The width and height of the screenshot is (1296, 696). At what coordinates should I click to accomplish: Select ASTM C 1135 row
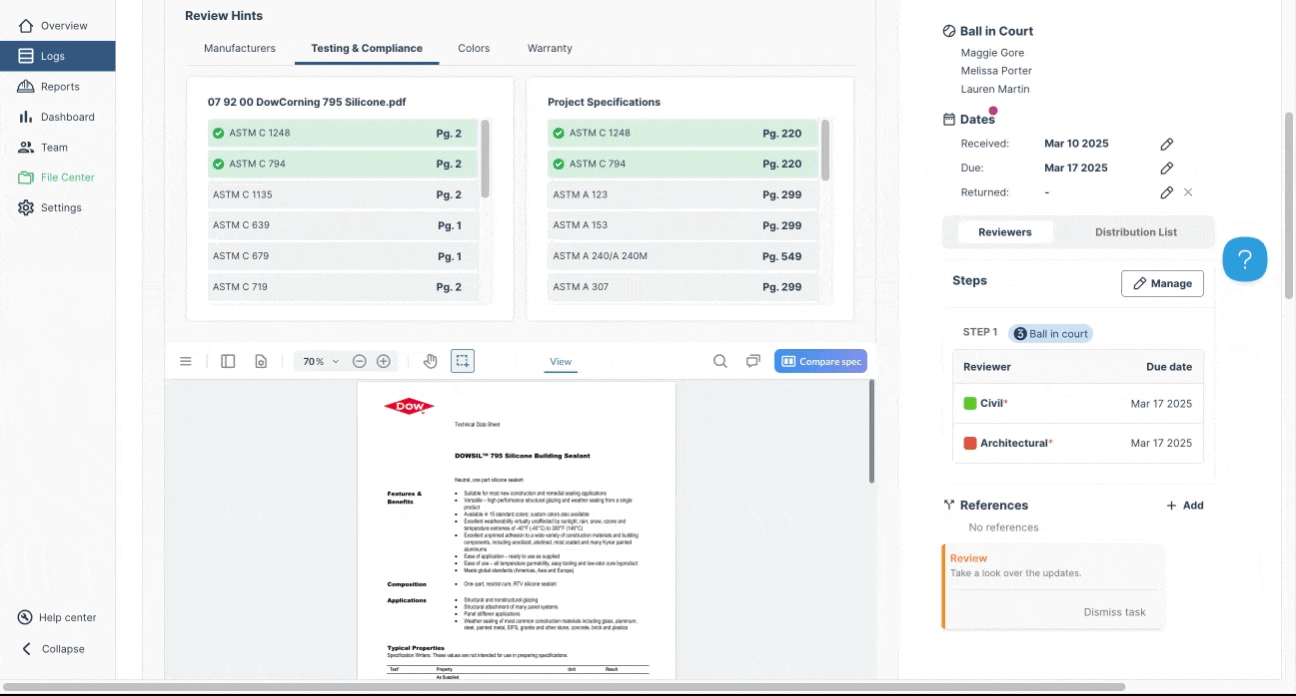coord(342,195)
